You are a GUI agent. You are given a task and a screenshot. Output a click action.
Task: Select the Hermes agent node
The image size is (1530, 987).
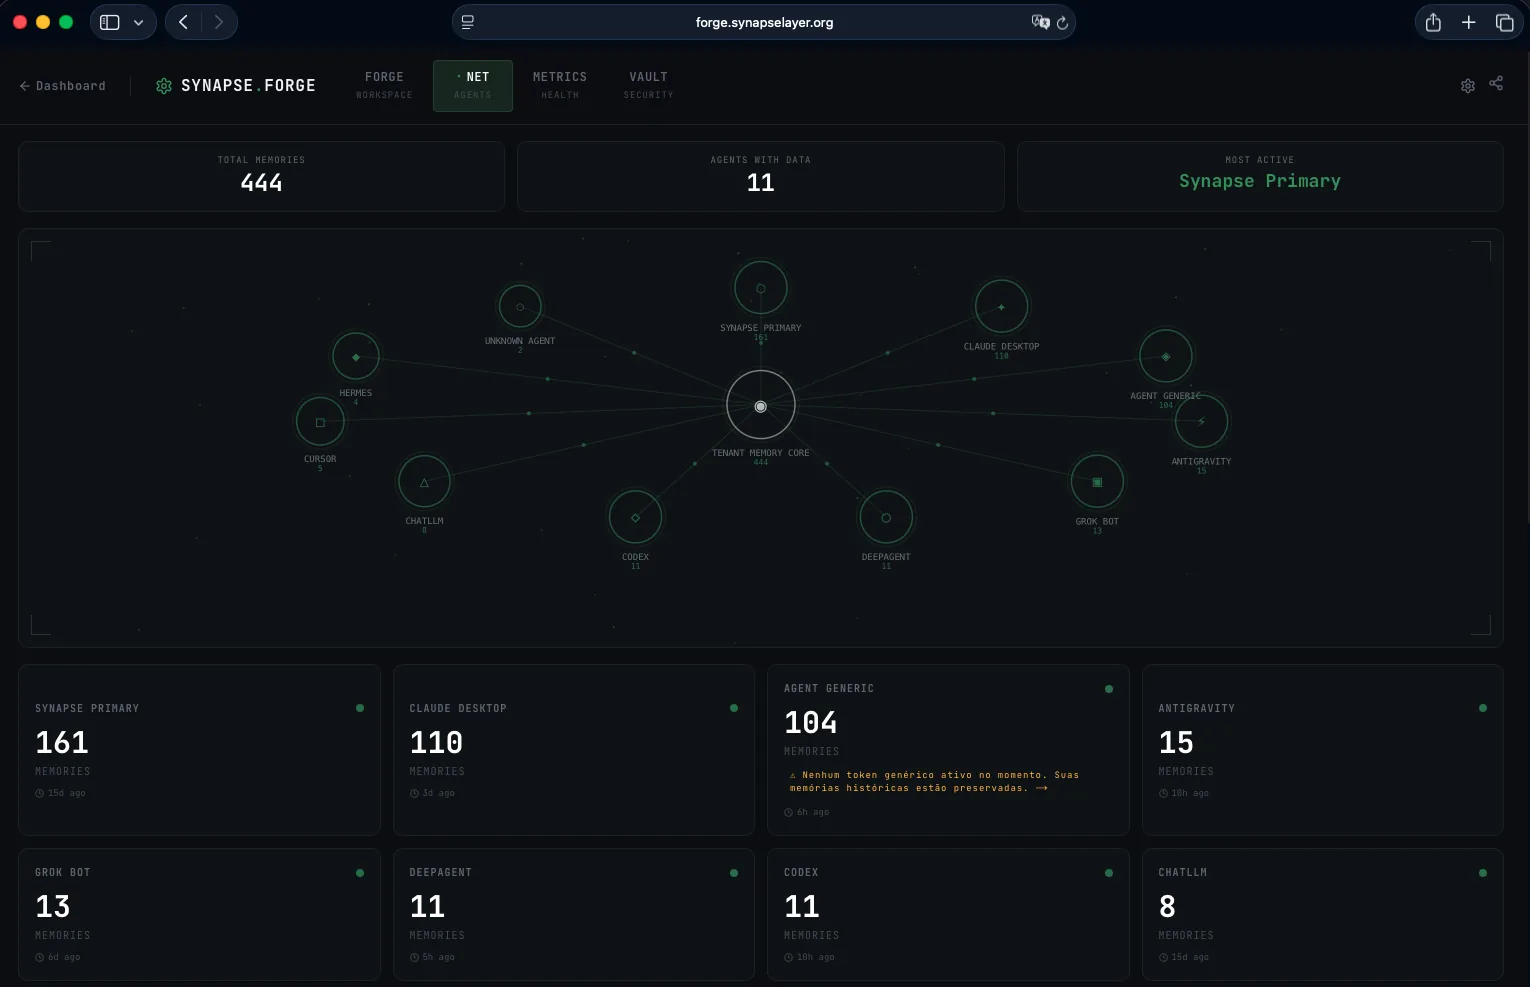point(356,357)
